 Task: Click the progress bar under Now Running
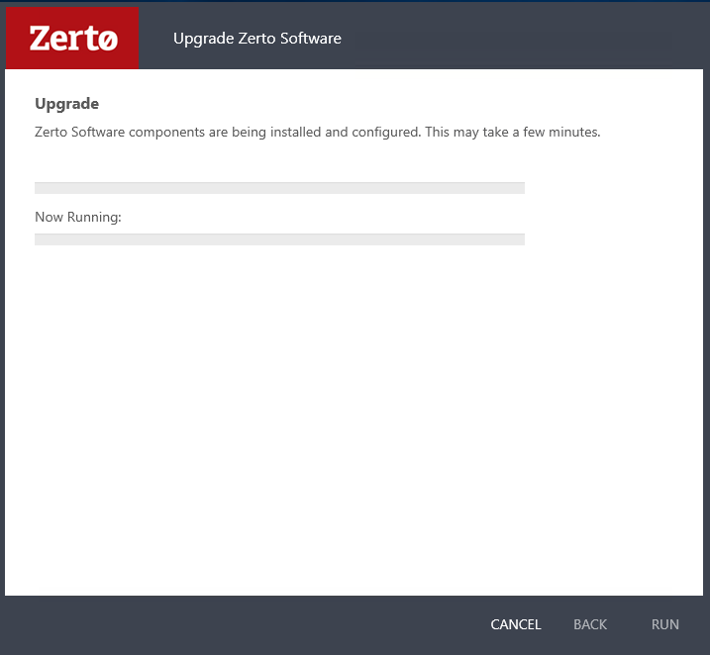coord(280,239)
